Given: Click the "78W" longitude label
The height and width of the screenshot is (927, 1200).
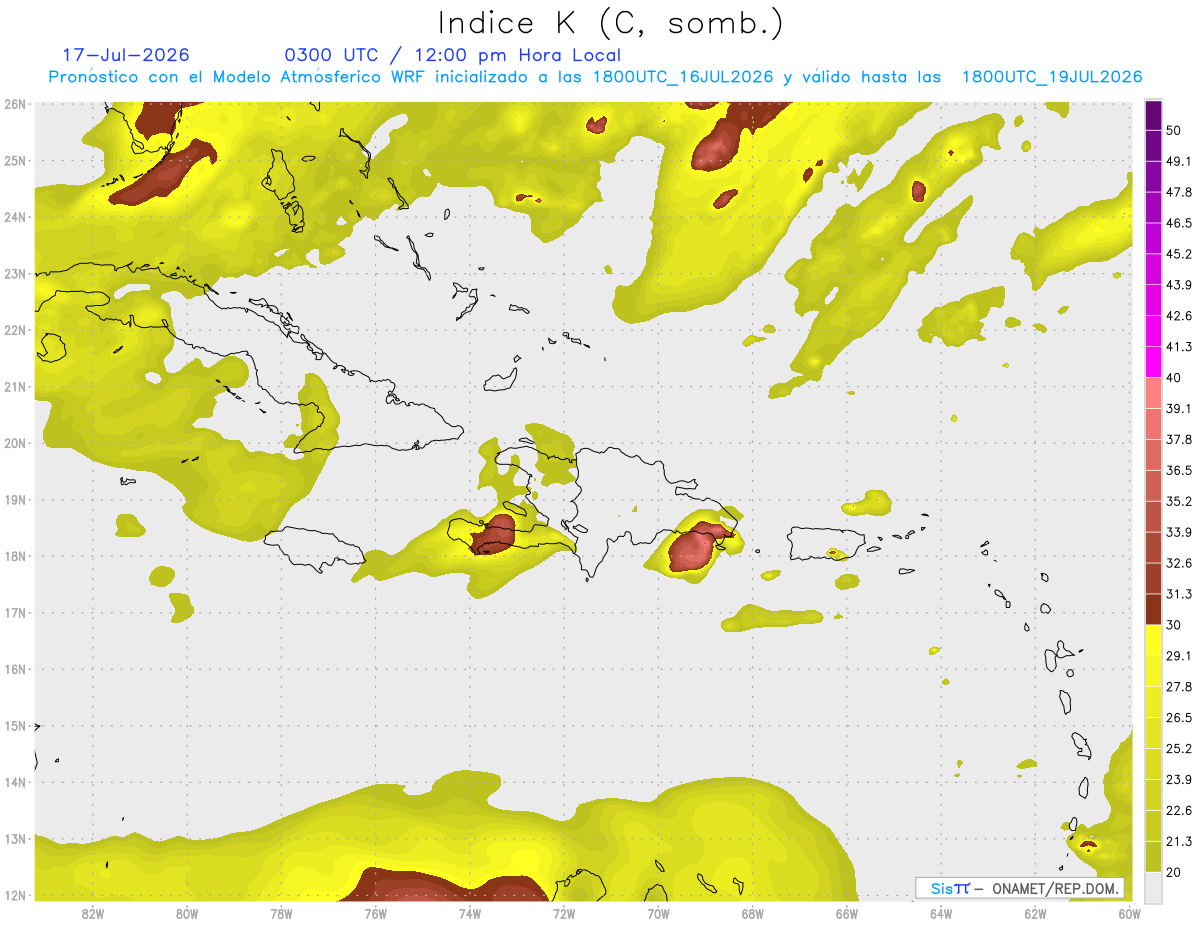Looking at the screenshot, I should [x=281, y=913].
